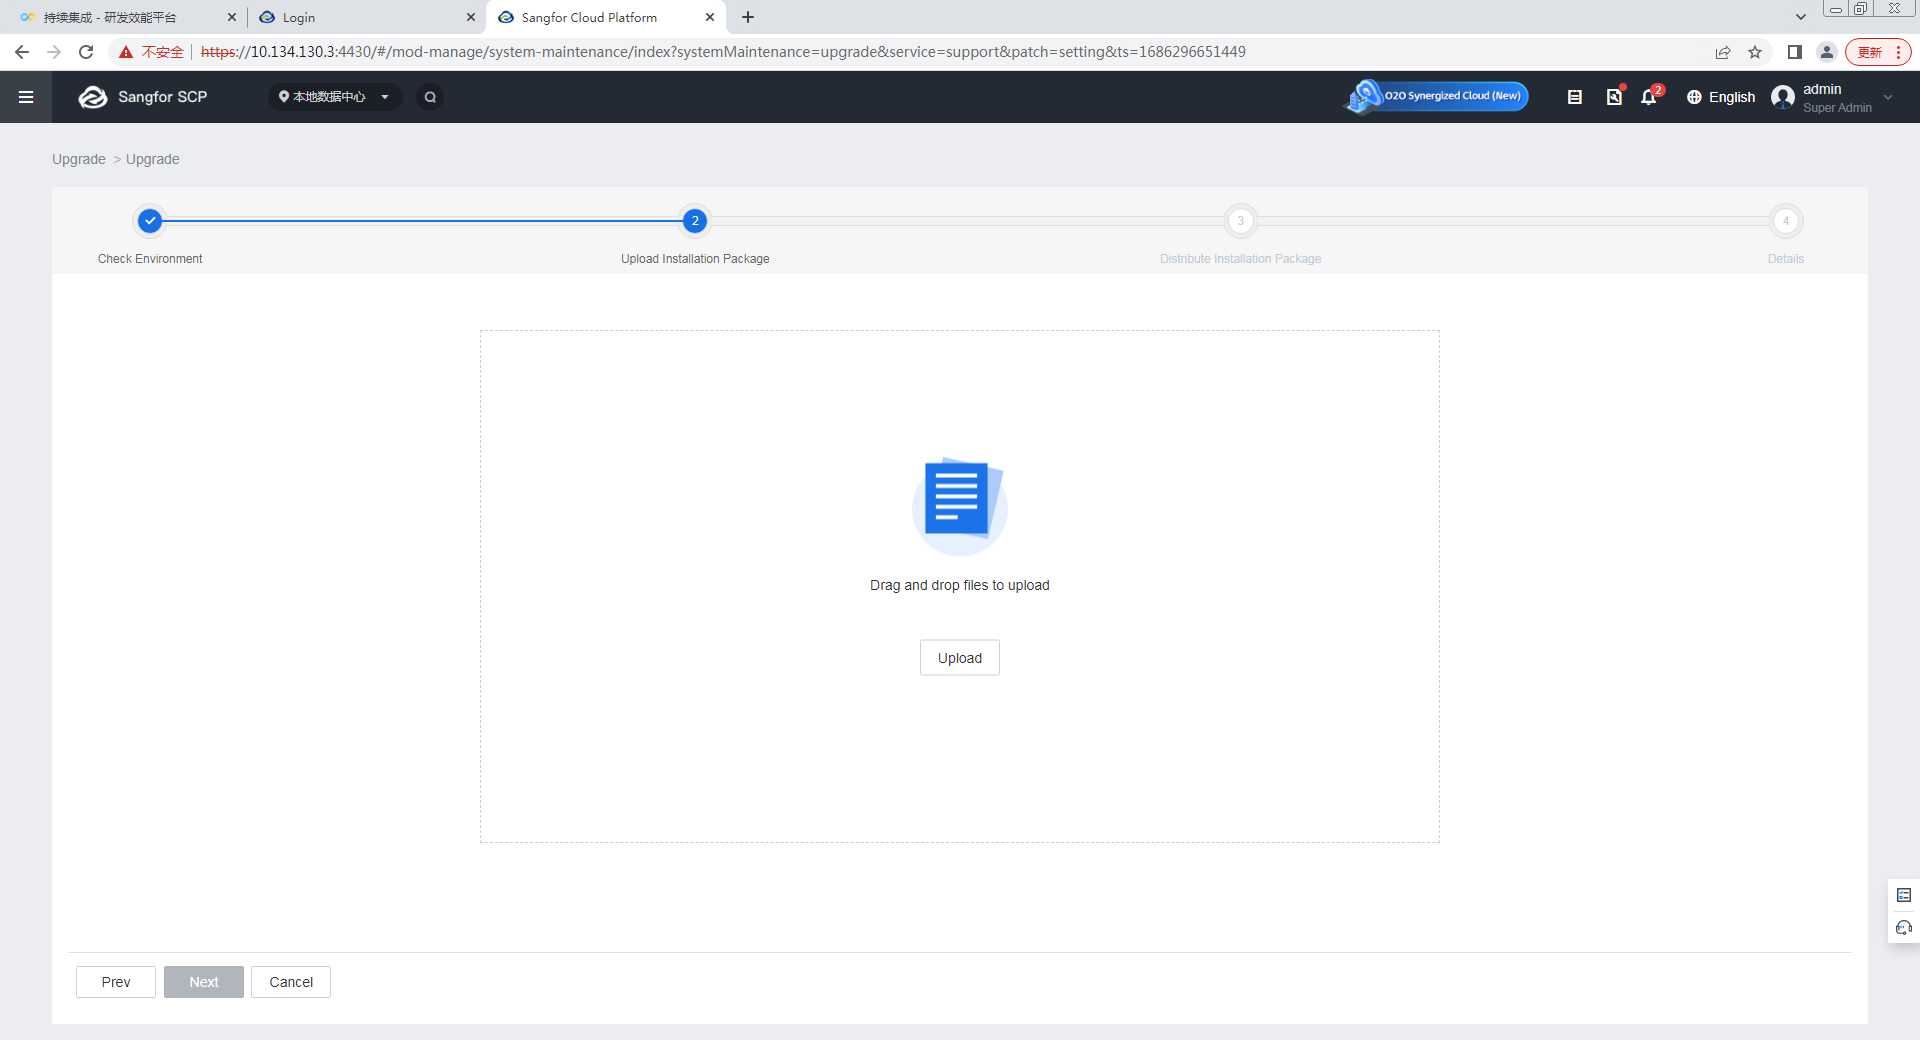Open the support headset floating icon

[1903, 928]
